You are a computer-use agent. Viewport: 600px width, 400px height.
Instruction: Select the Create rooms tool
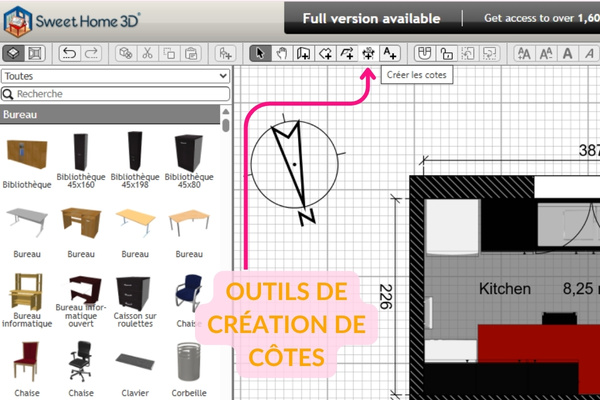[325, 53]
